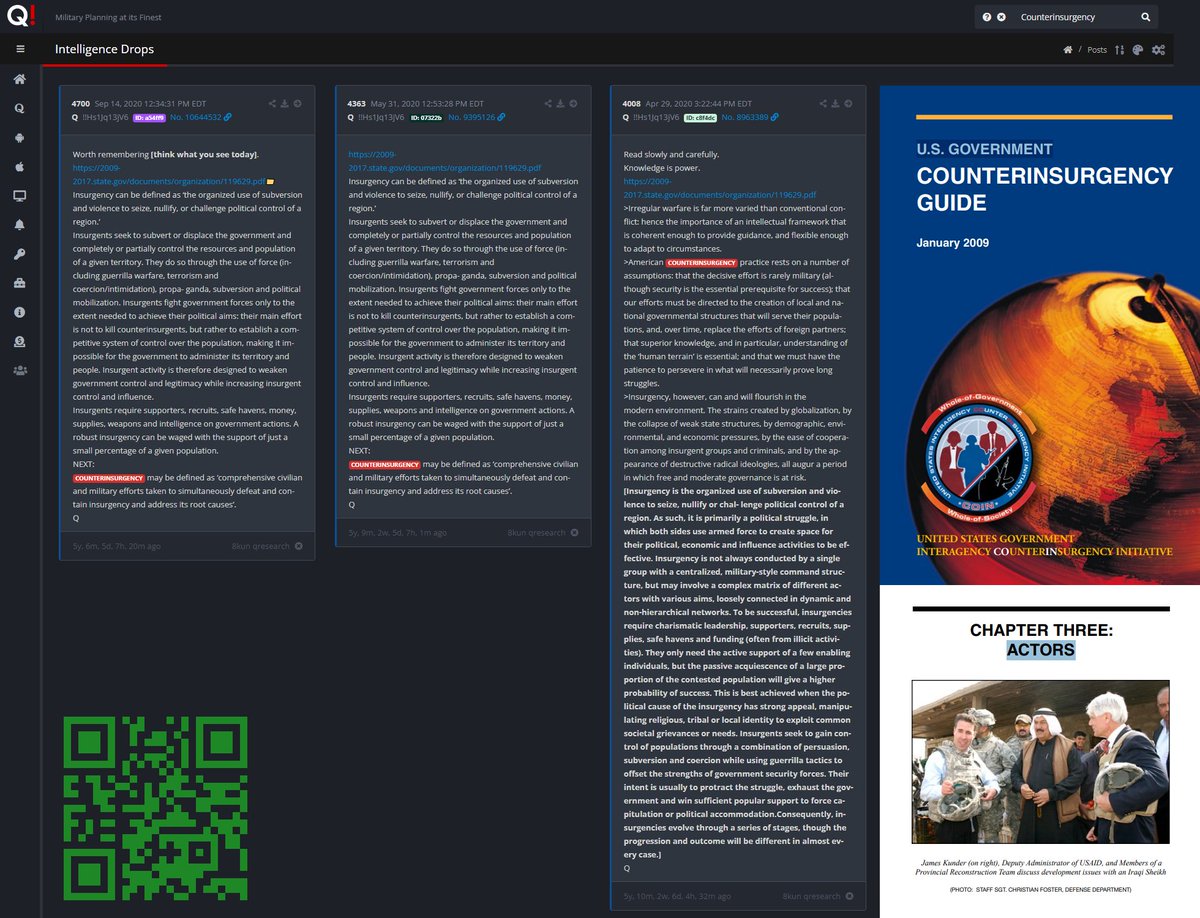
Task: Click the 8kun qresearch source icon in post 4008
Action: [x=848, y=896]
